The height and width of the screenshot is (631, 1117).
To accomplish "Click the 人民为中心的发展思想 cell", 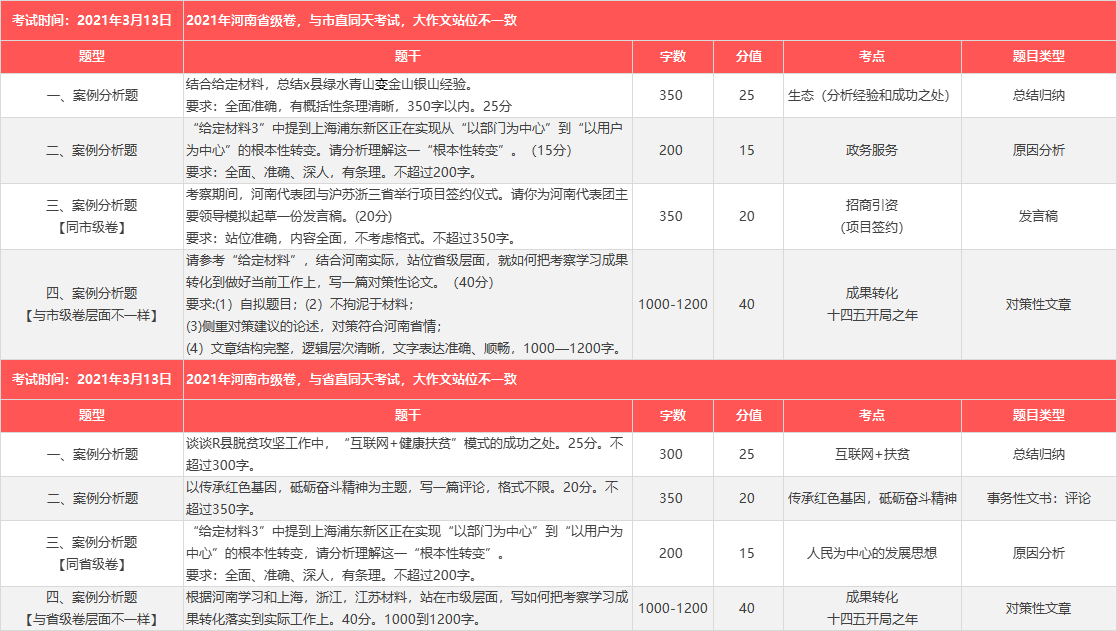I will coord(871,553).
